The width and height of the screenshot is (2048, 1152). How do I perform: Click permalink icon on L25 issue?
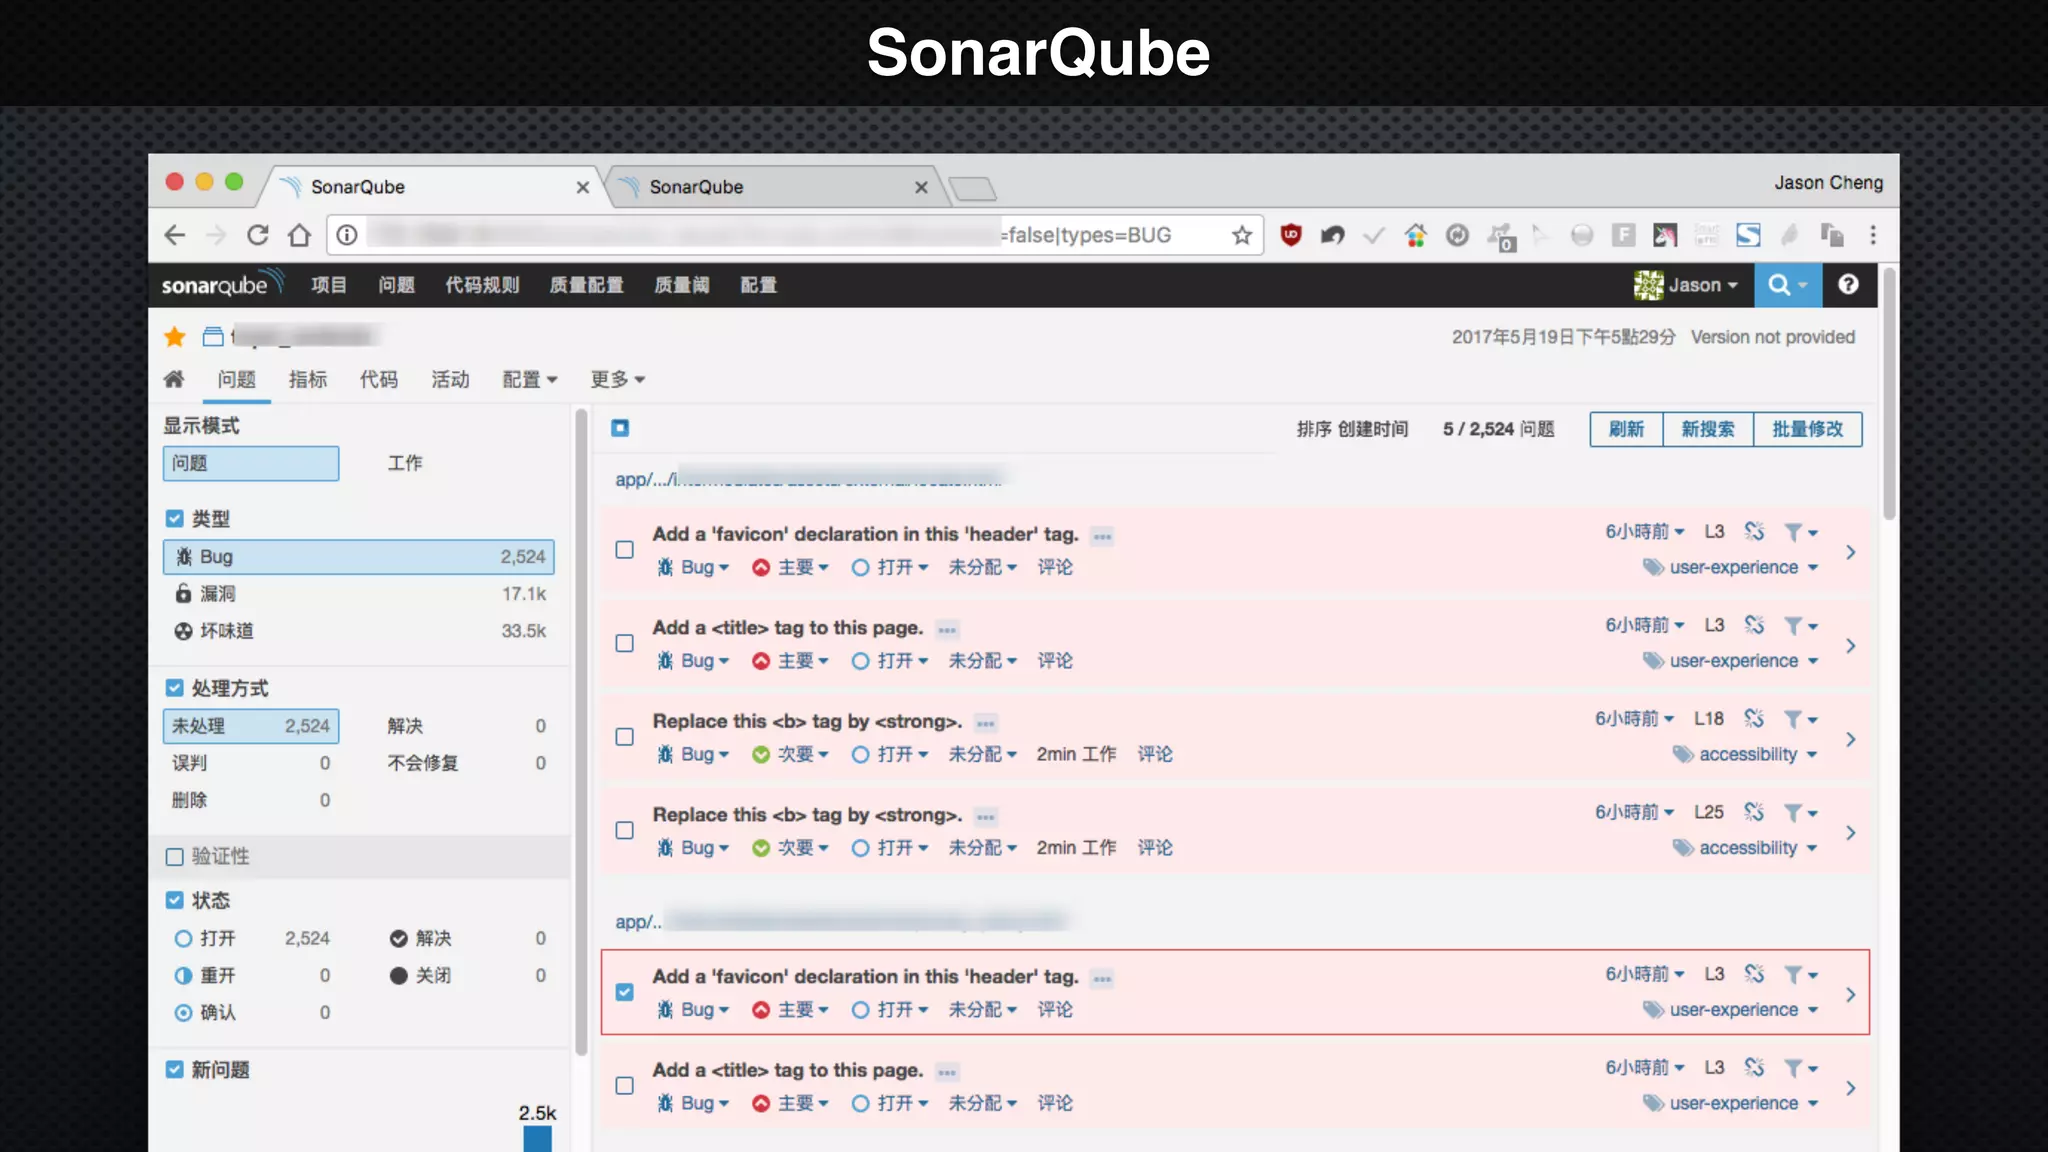tap(1754, 812)
